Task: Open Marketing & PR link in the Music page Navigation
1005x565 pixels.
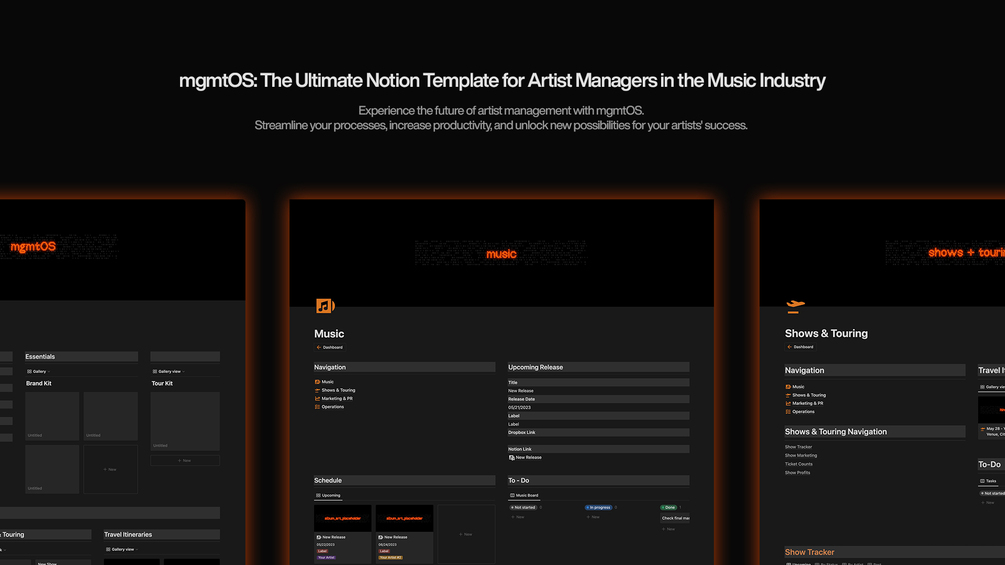Action: (x=336, y=398)
